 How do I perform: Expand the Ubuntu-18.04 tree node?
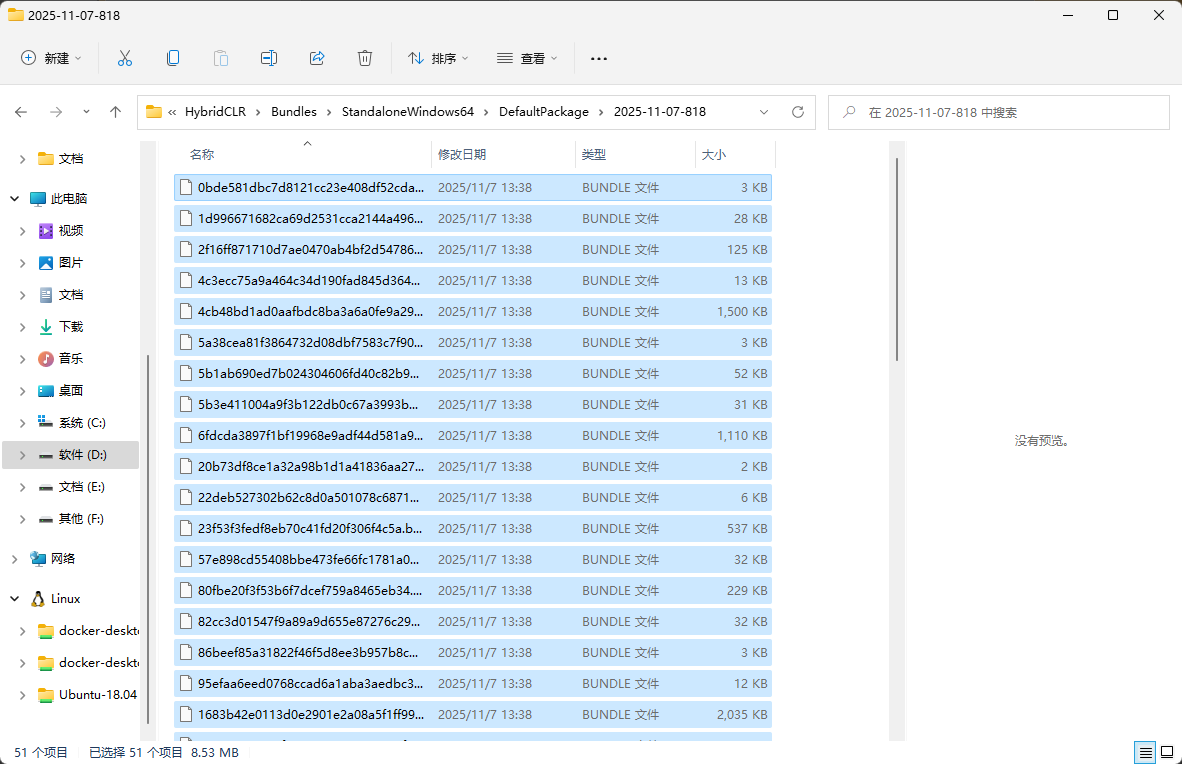click(x=23, y=695)
